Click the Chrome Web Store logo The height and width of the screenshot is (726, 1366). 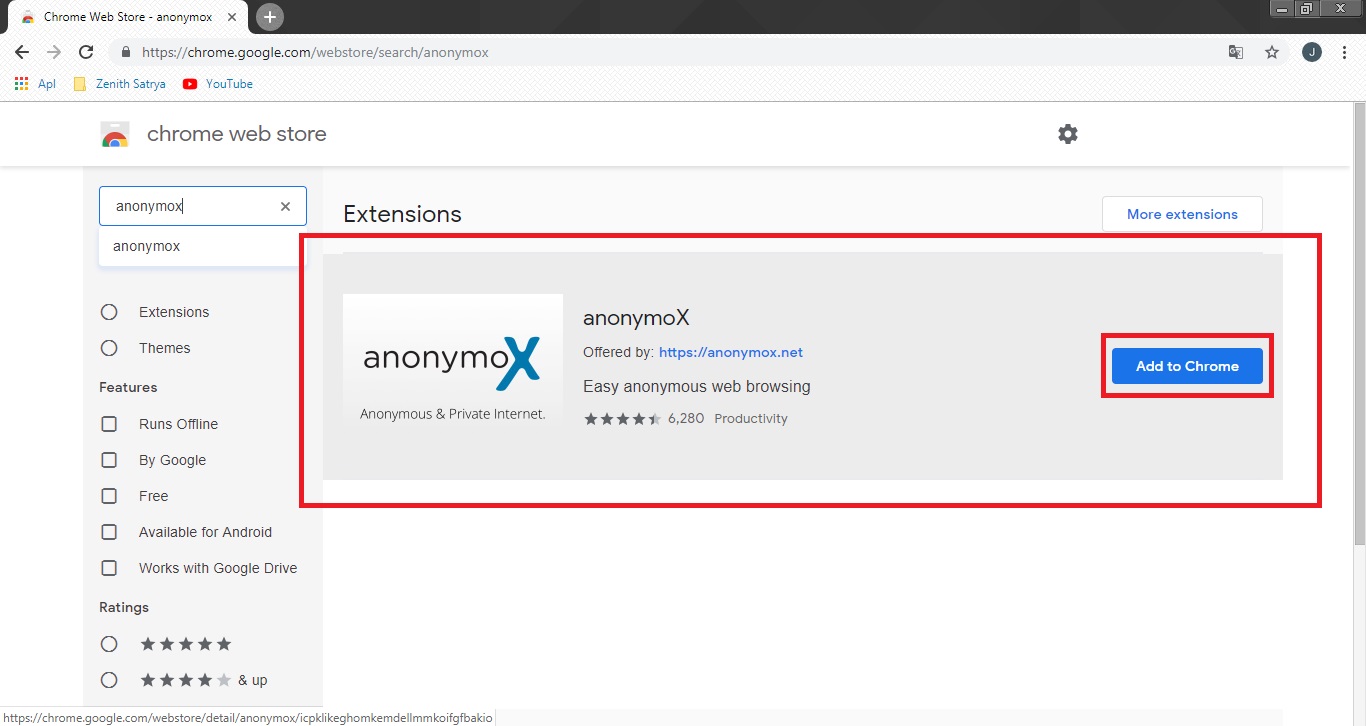coord(115,134)
